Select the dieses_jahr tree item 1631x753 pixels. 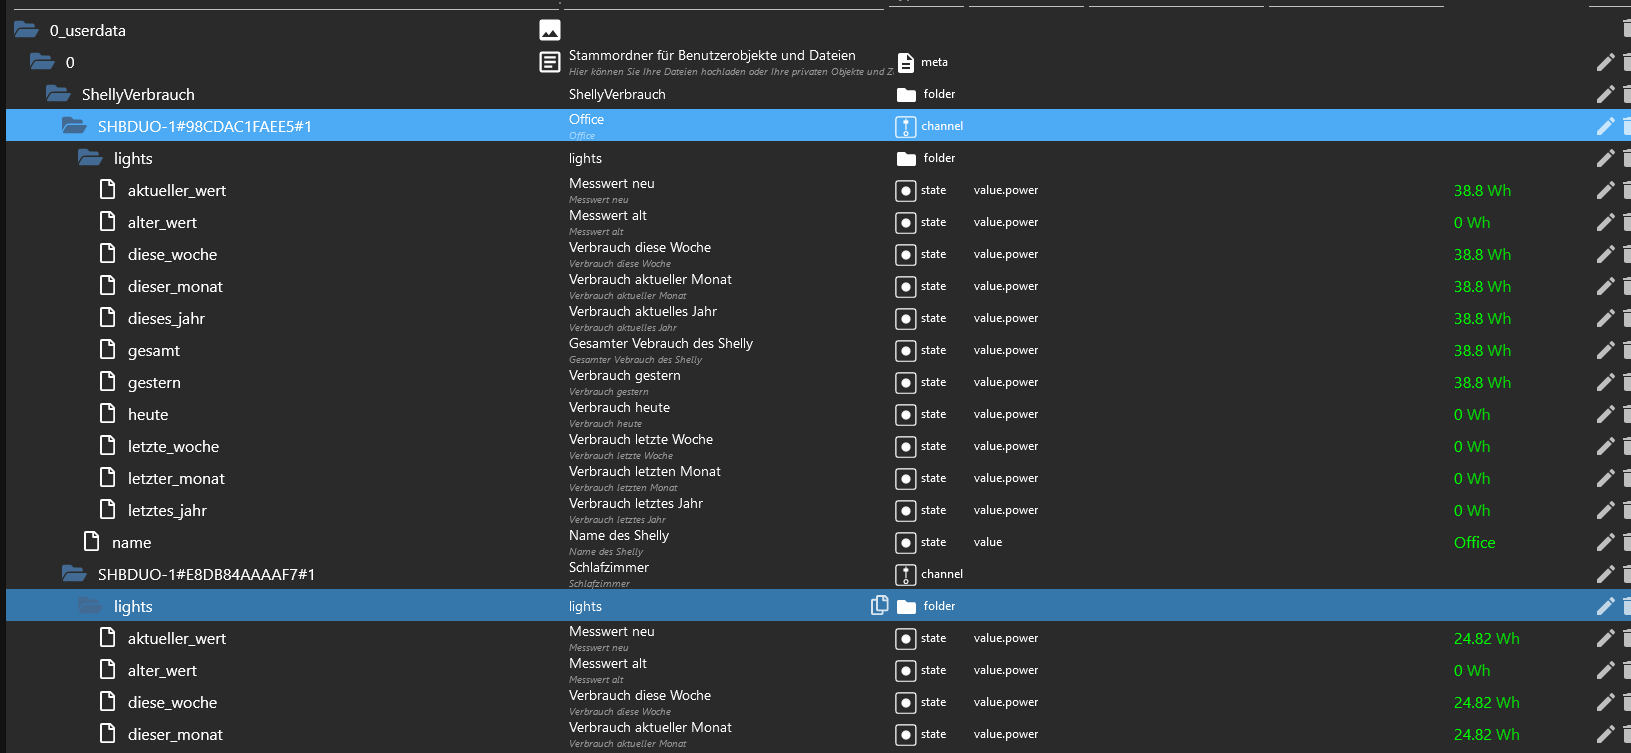point(166,318)
